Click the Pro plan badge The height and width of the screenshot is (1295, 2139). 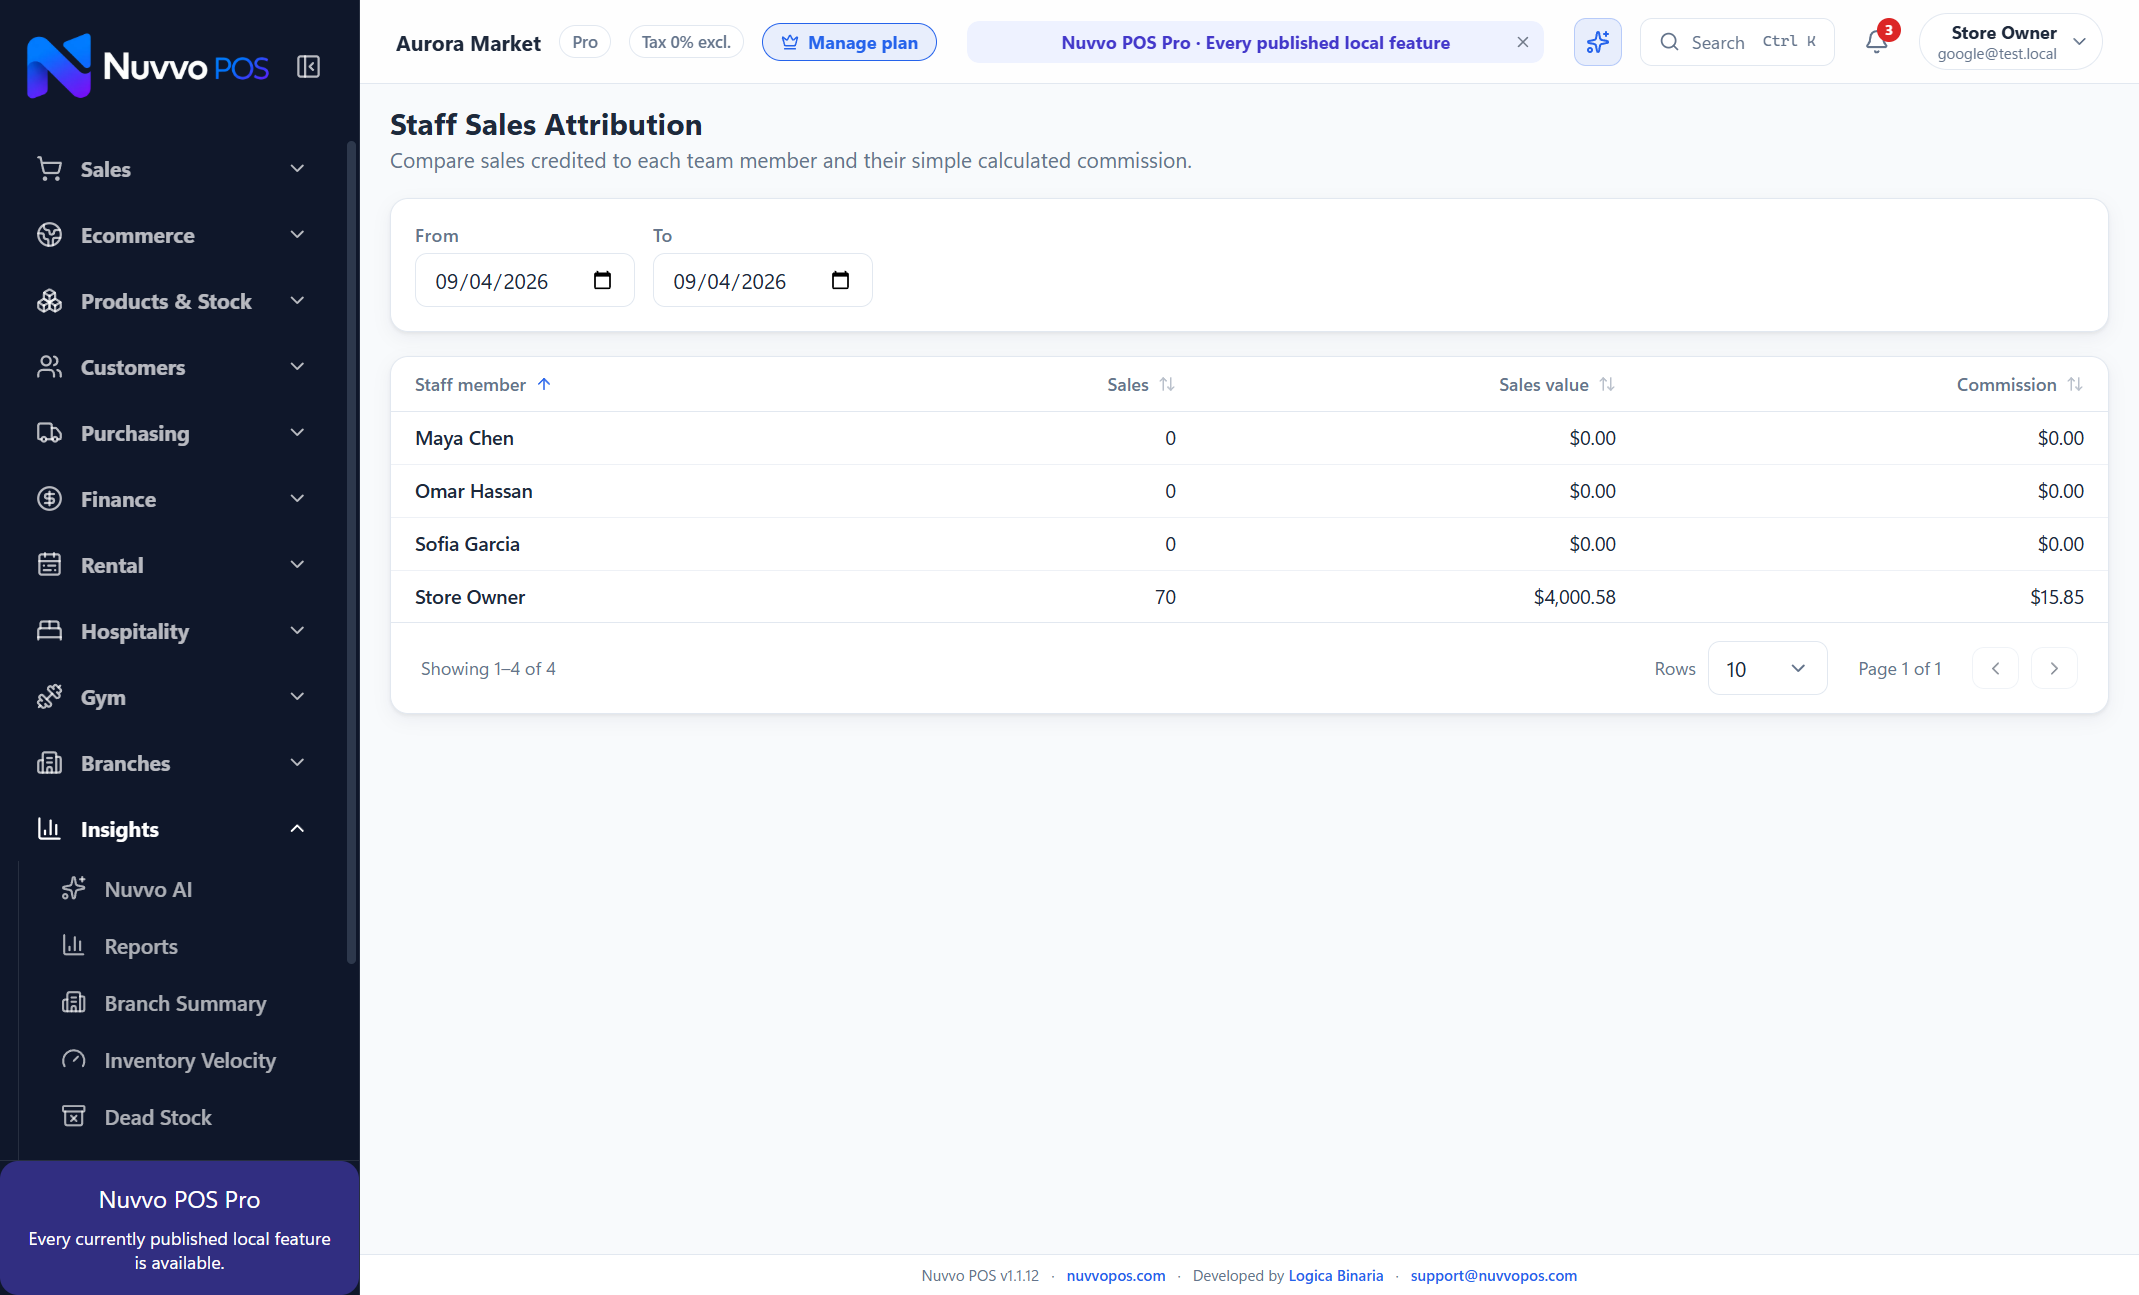pos(585,42)
